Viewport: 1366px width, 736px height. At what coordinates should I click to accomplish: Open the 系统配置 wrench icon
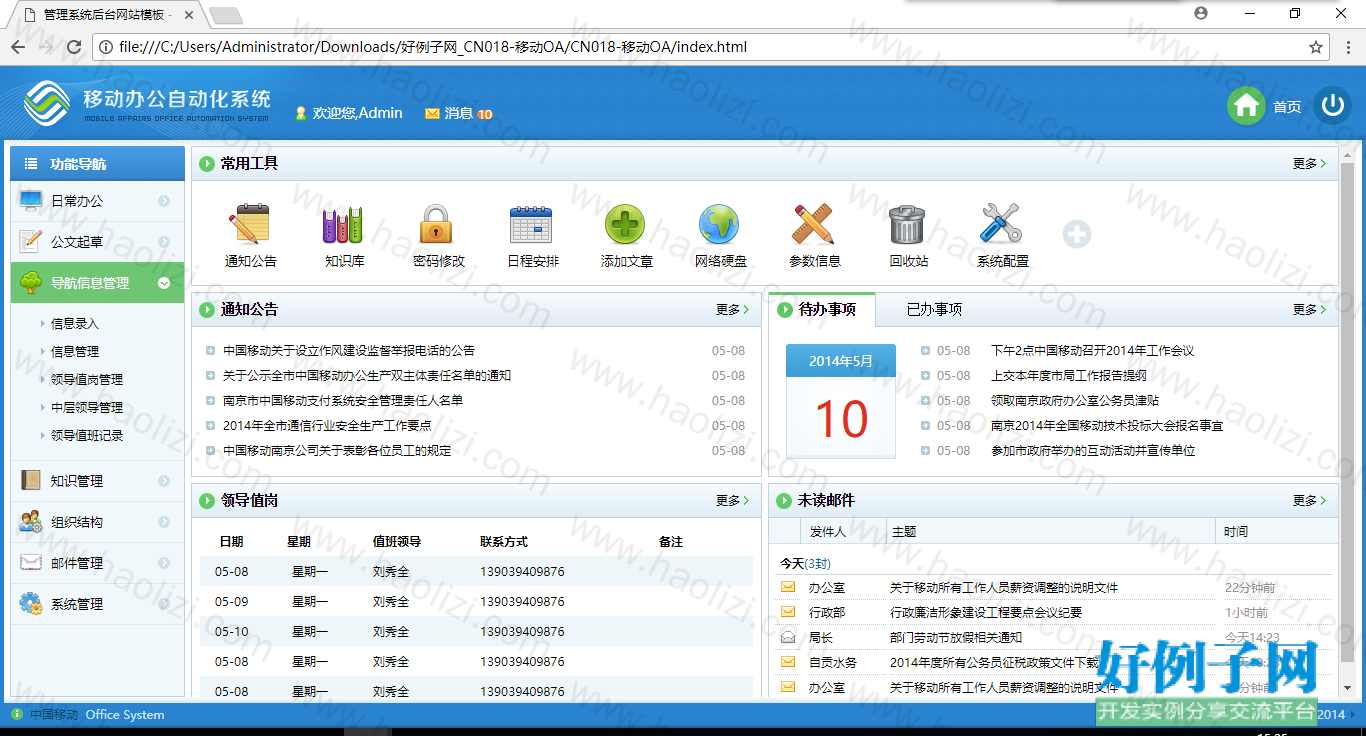pyautogui.click(x=1000, y=224)
